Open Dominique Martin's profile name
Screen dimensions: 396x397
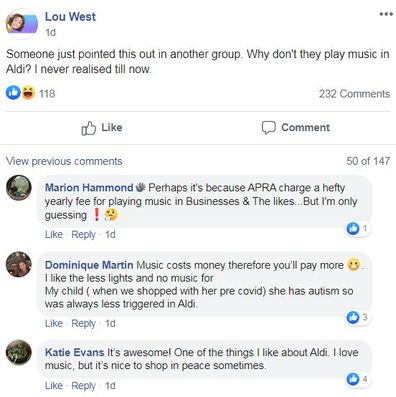(89, 265)
